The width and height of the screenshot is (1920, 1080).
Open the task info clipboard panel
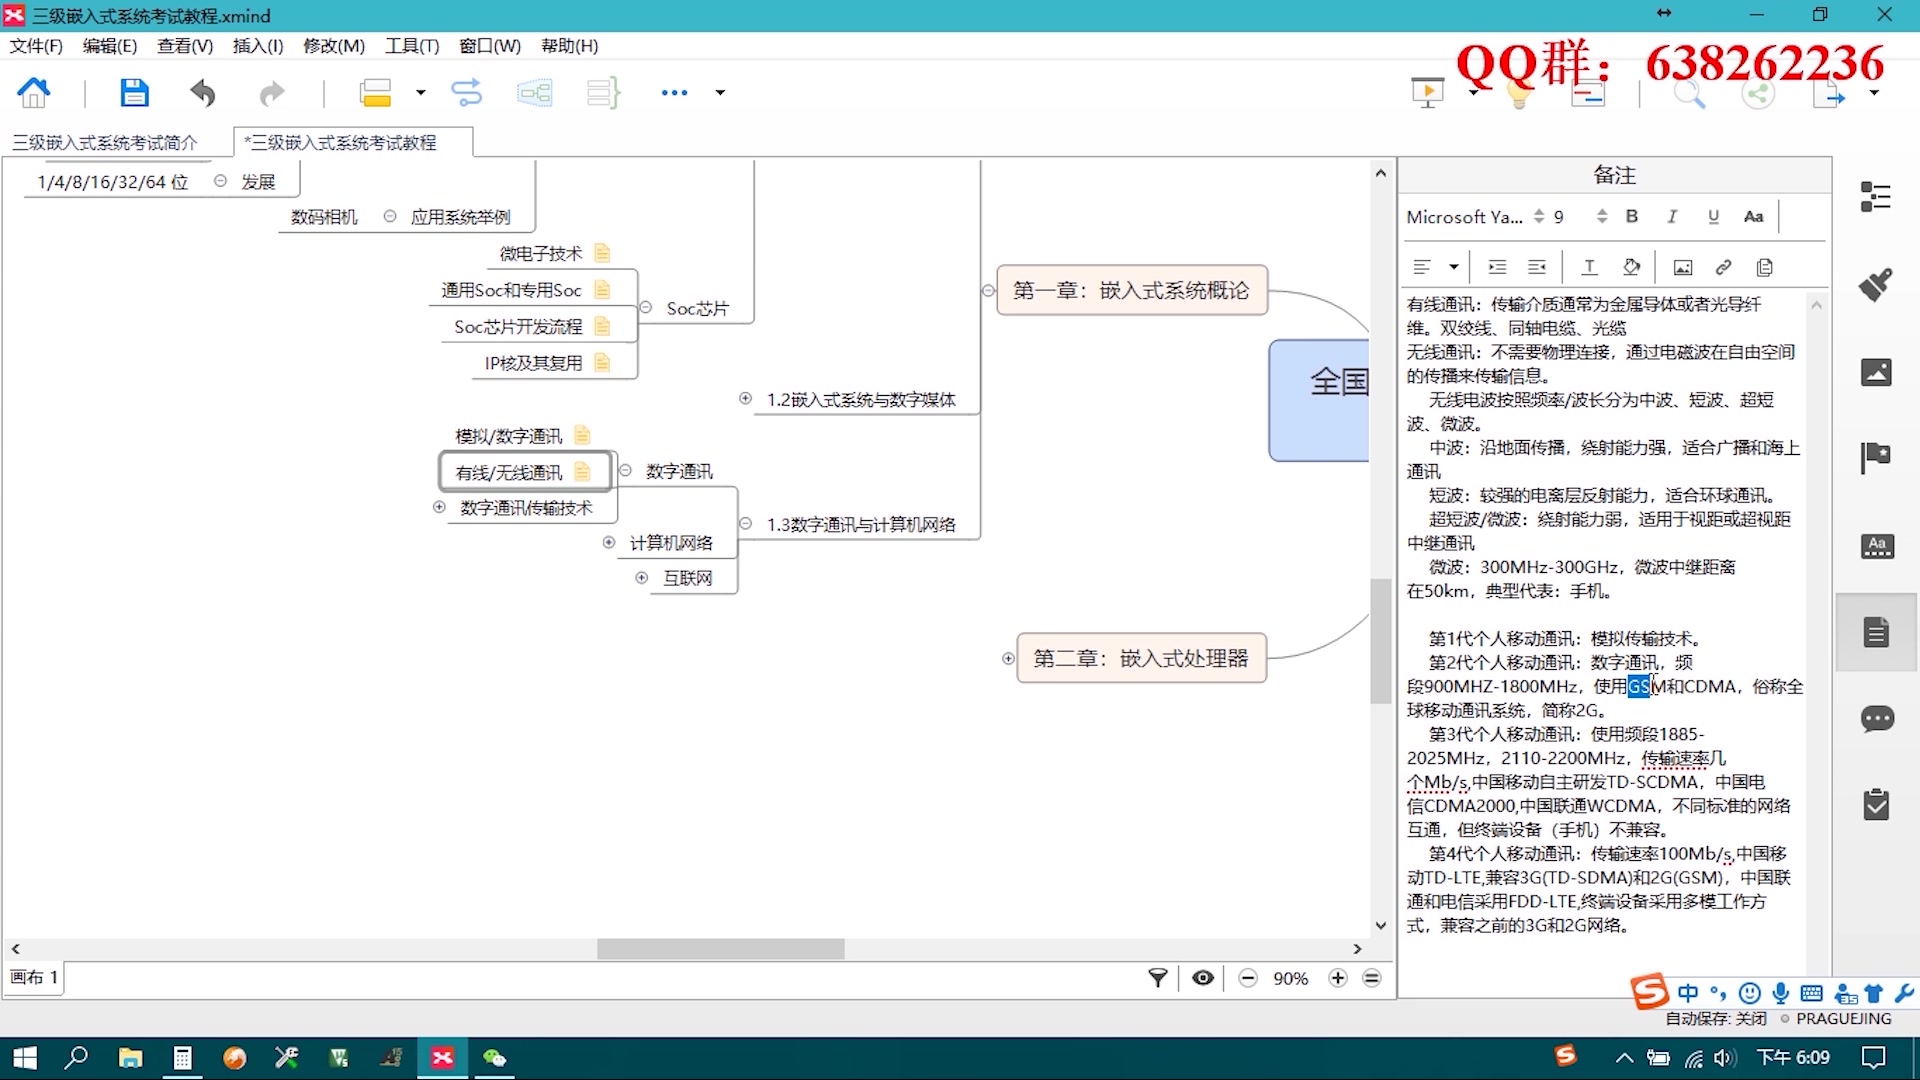[x=1877, y=805]
